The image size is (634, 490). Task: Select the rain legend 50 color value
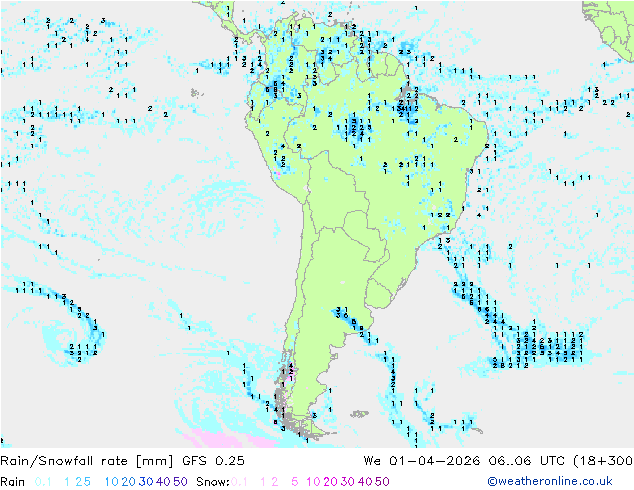coord(180,482)
